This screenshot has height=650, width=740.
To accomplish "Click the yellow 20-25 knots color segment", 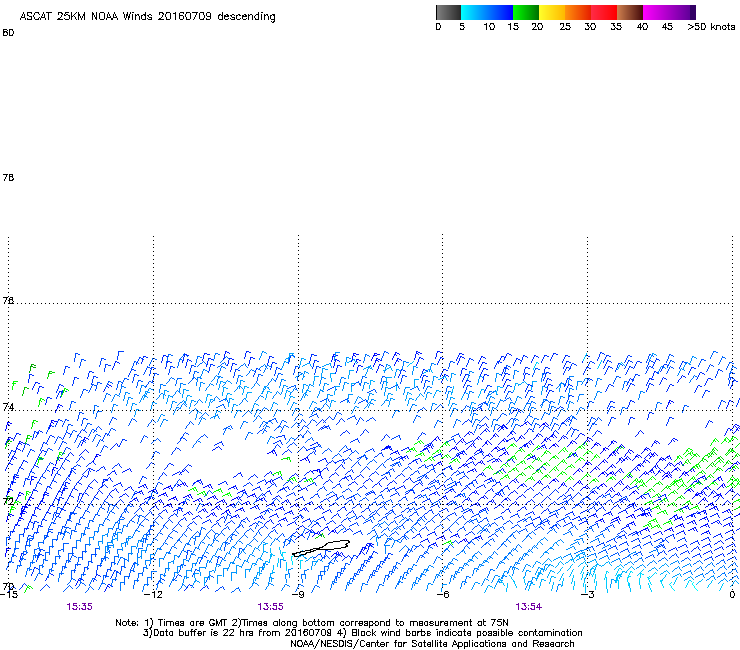I will (552, 12).
